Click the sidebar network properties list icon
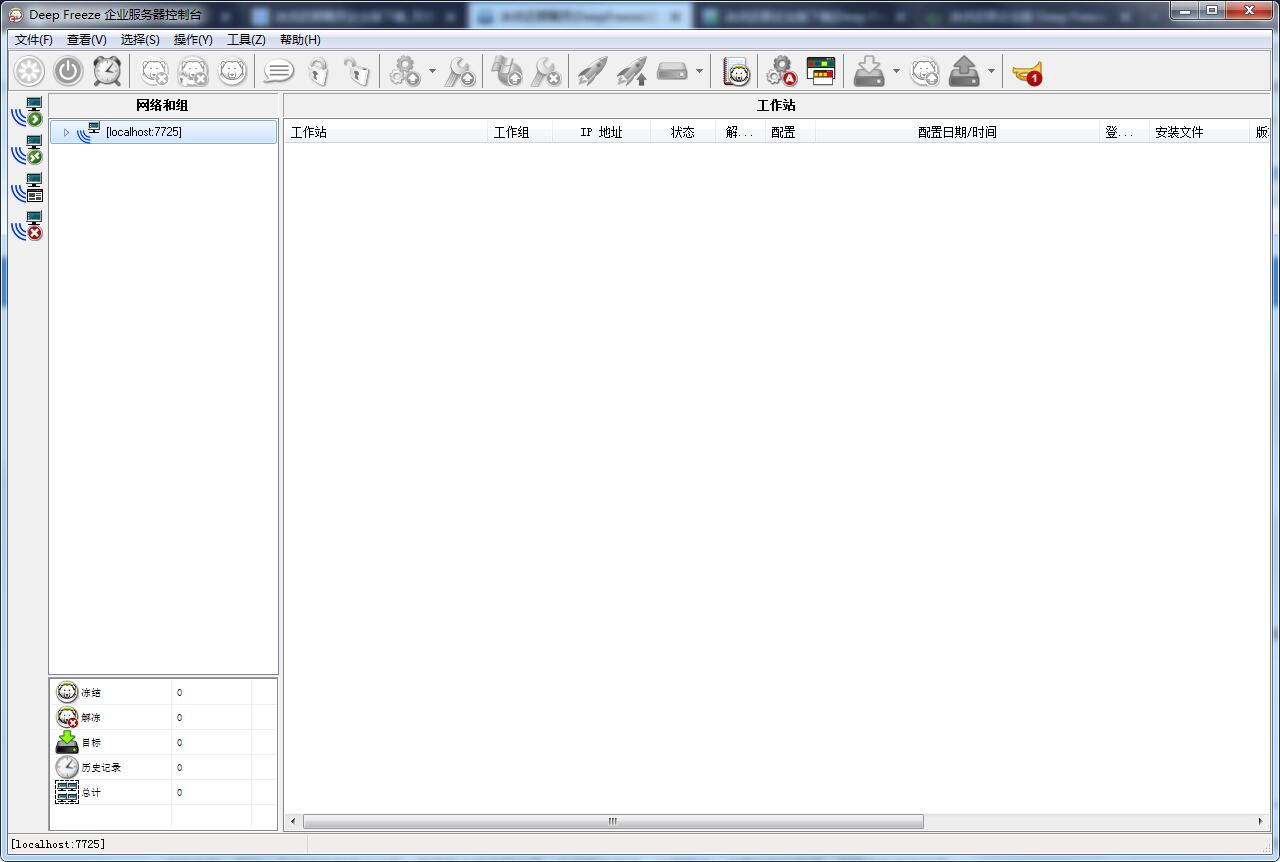The image size is (1280, 862). pyautogui.click(x=28, y=188)
